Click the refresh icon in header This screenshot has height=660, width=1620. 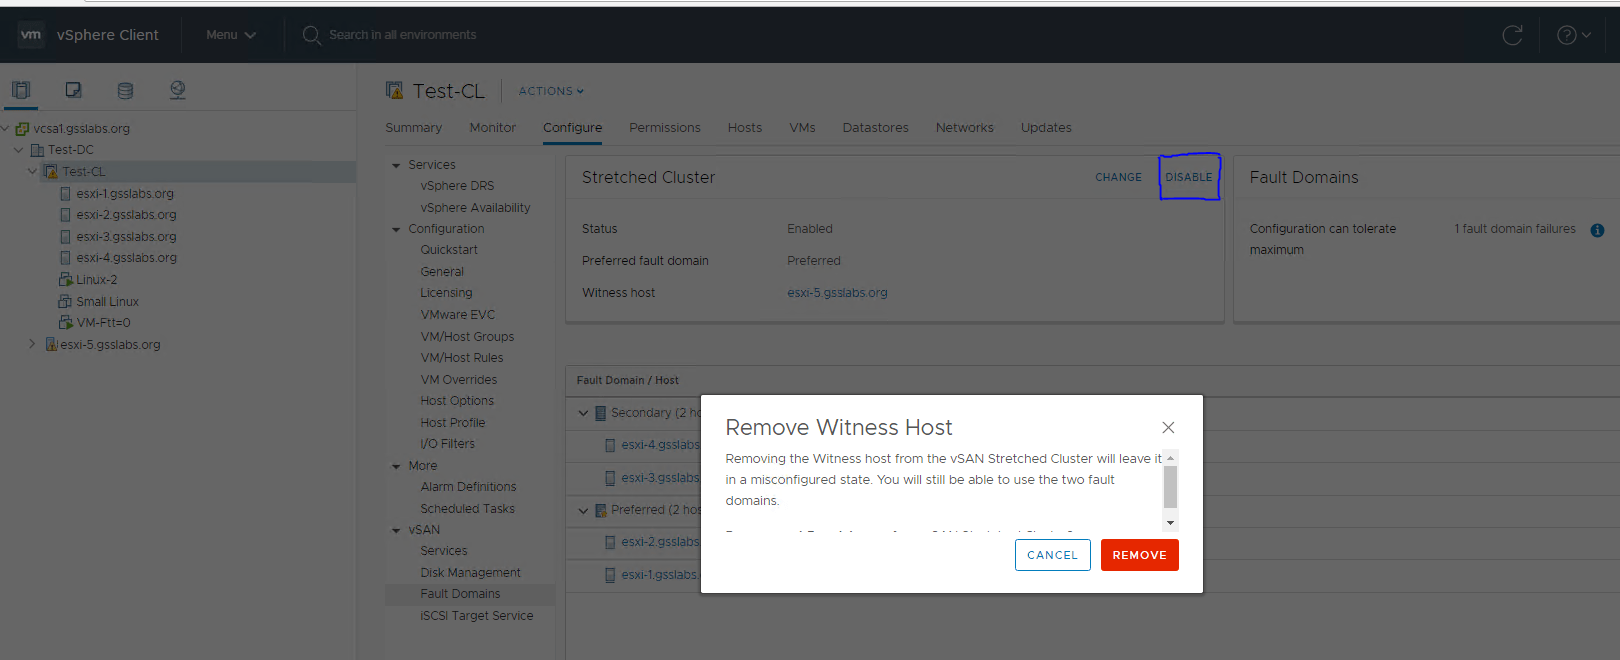1512,35
